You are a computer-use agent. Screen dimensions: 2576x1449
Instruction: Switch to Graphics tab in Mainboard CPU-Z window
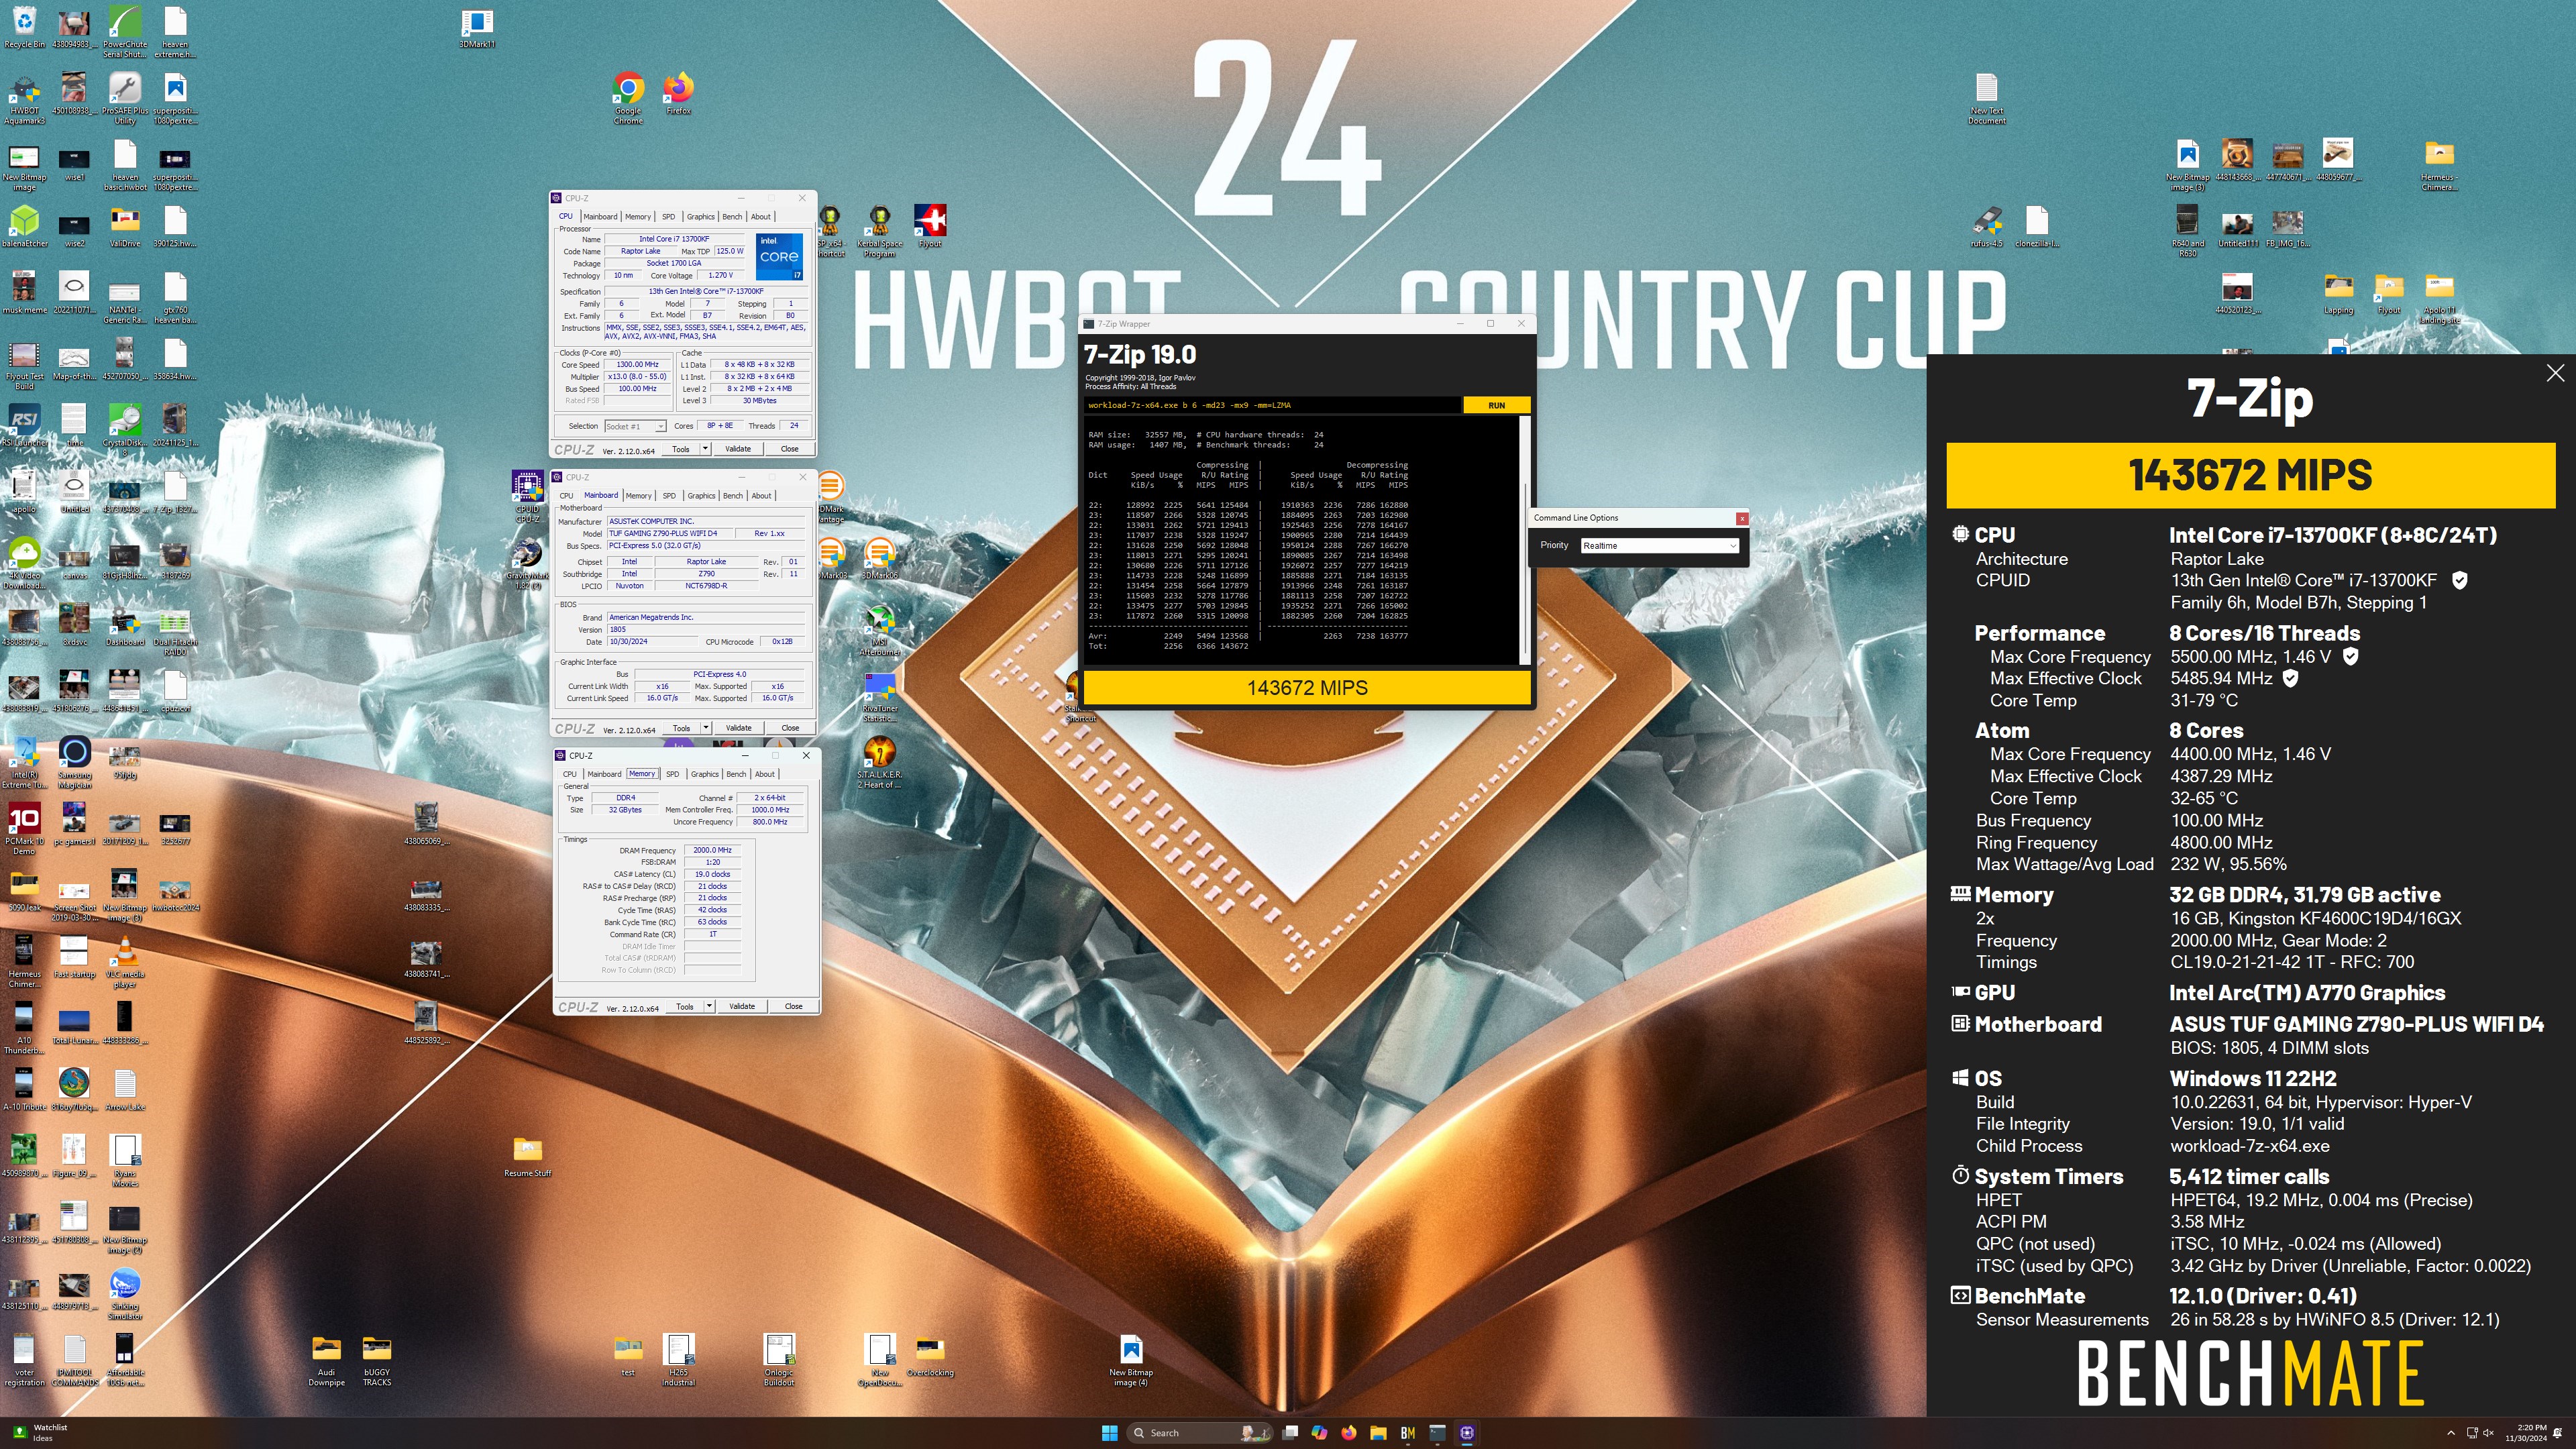click(701, 495)
